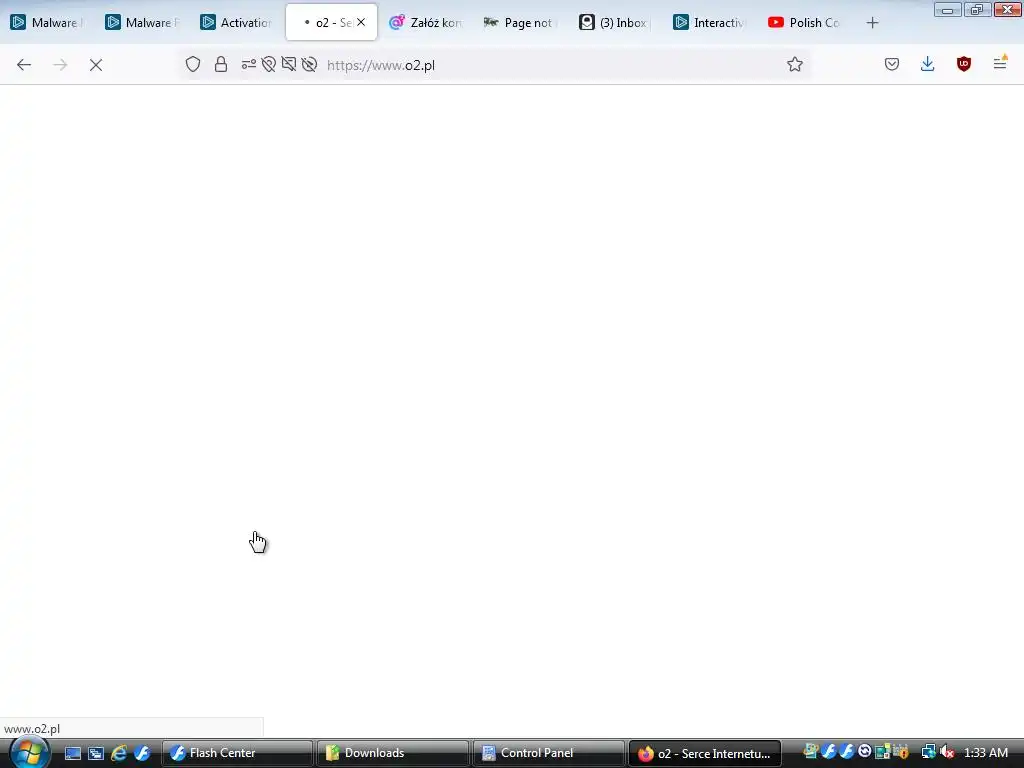Switch to the second Malware tab
The height and width of the screenshot is (768, 1024).
pos(142,23)
